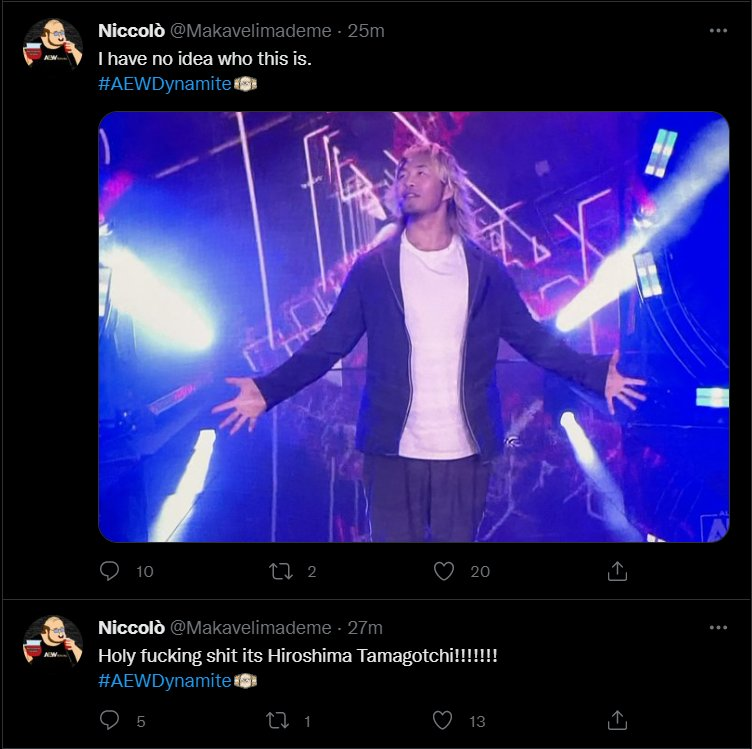Image resolution: width=752 pixels, height=749 pixels.
Task: Click the Niccolò display name on first tweet
Action: [131, 31]
